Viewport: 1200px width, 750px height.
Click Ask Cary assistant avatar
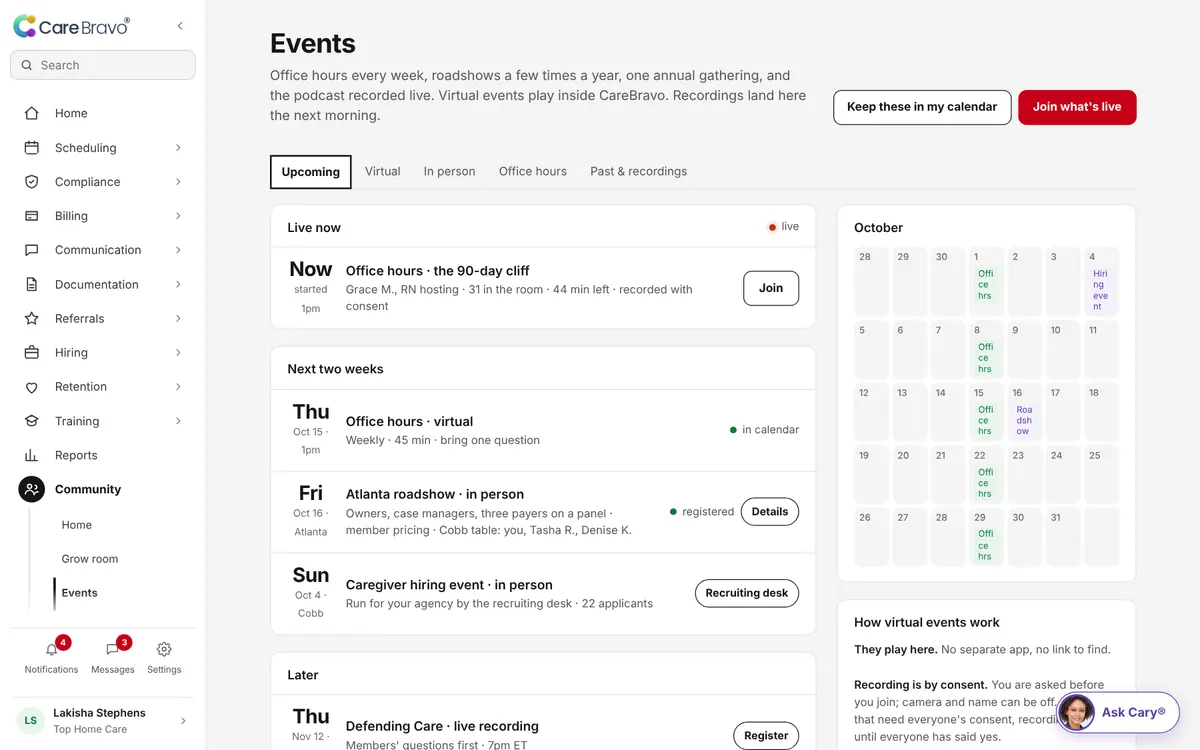[1077, 713]
